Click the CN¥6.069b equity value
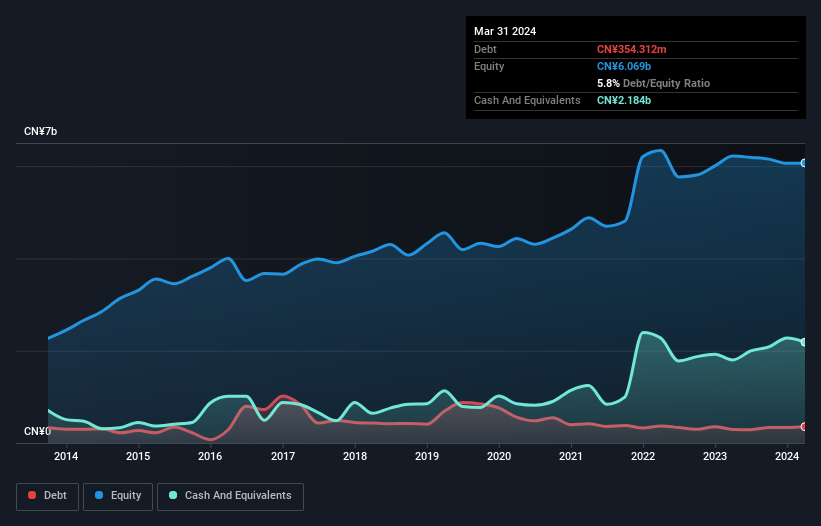This screenshot has height=526, width=821. tap(624, 66)
